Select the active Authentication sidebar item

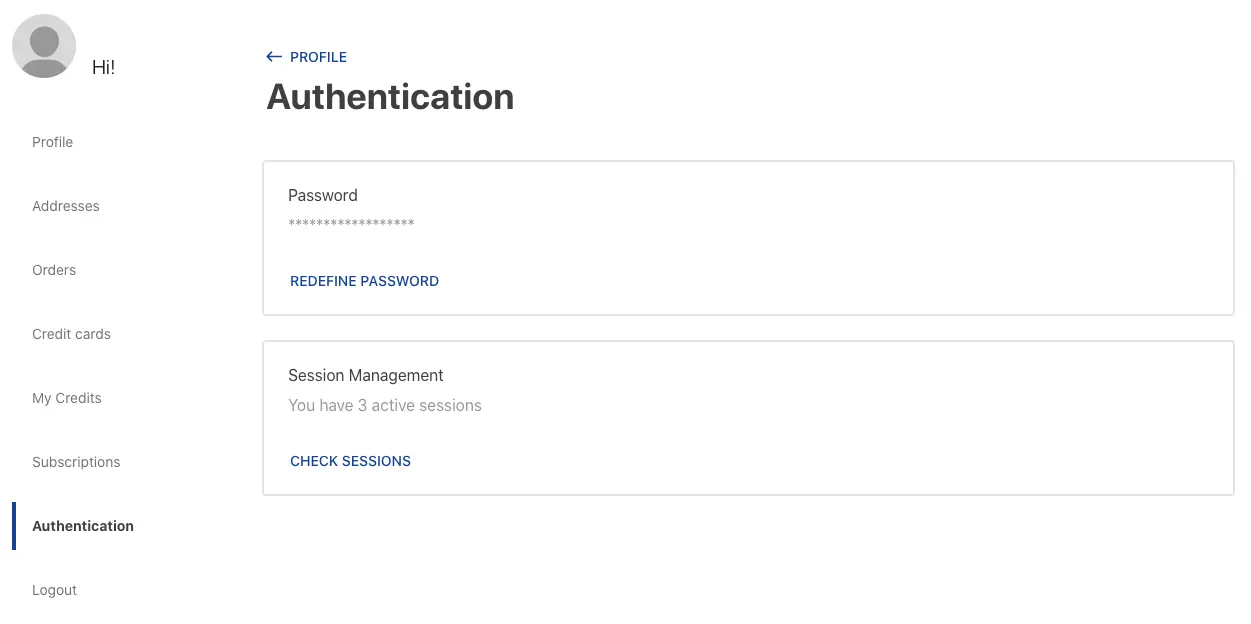click(x=83, y=526)
